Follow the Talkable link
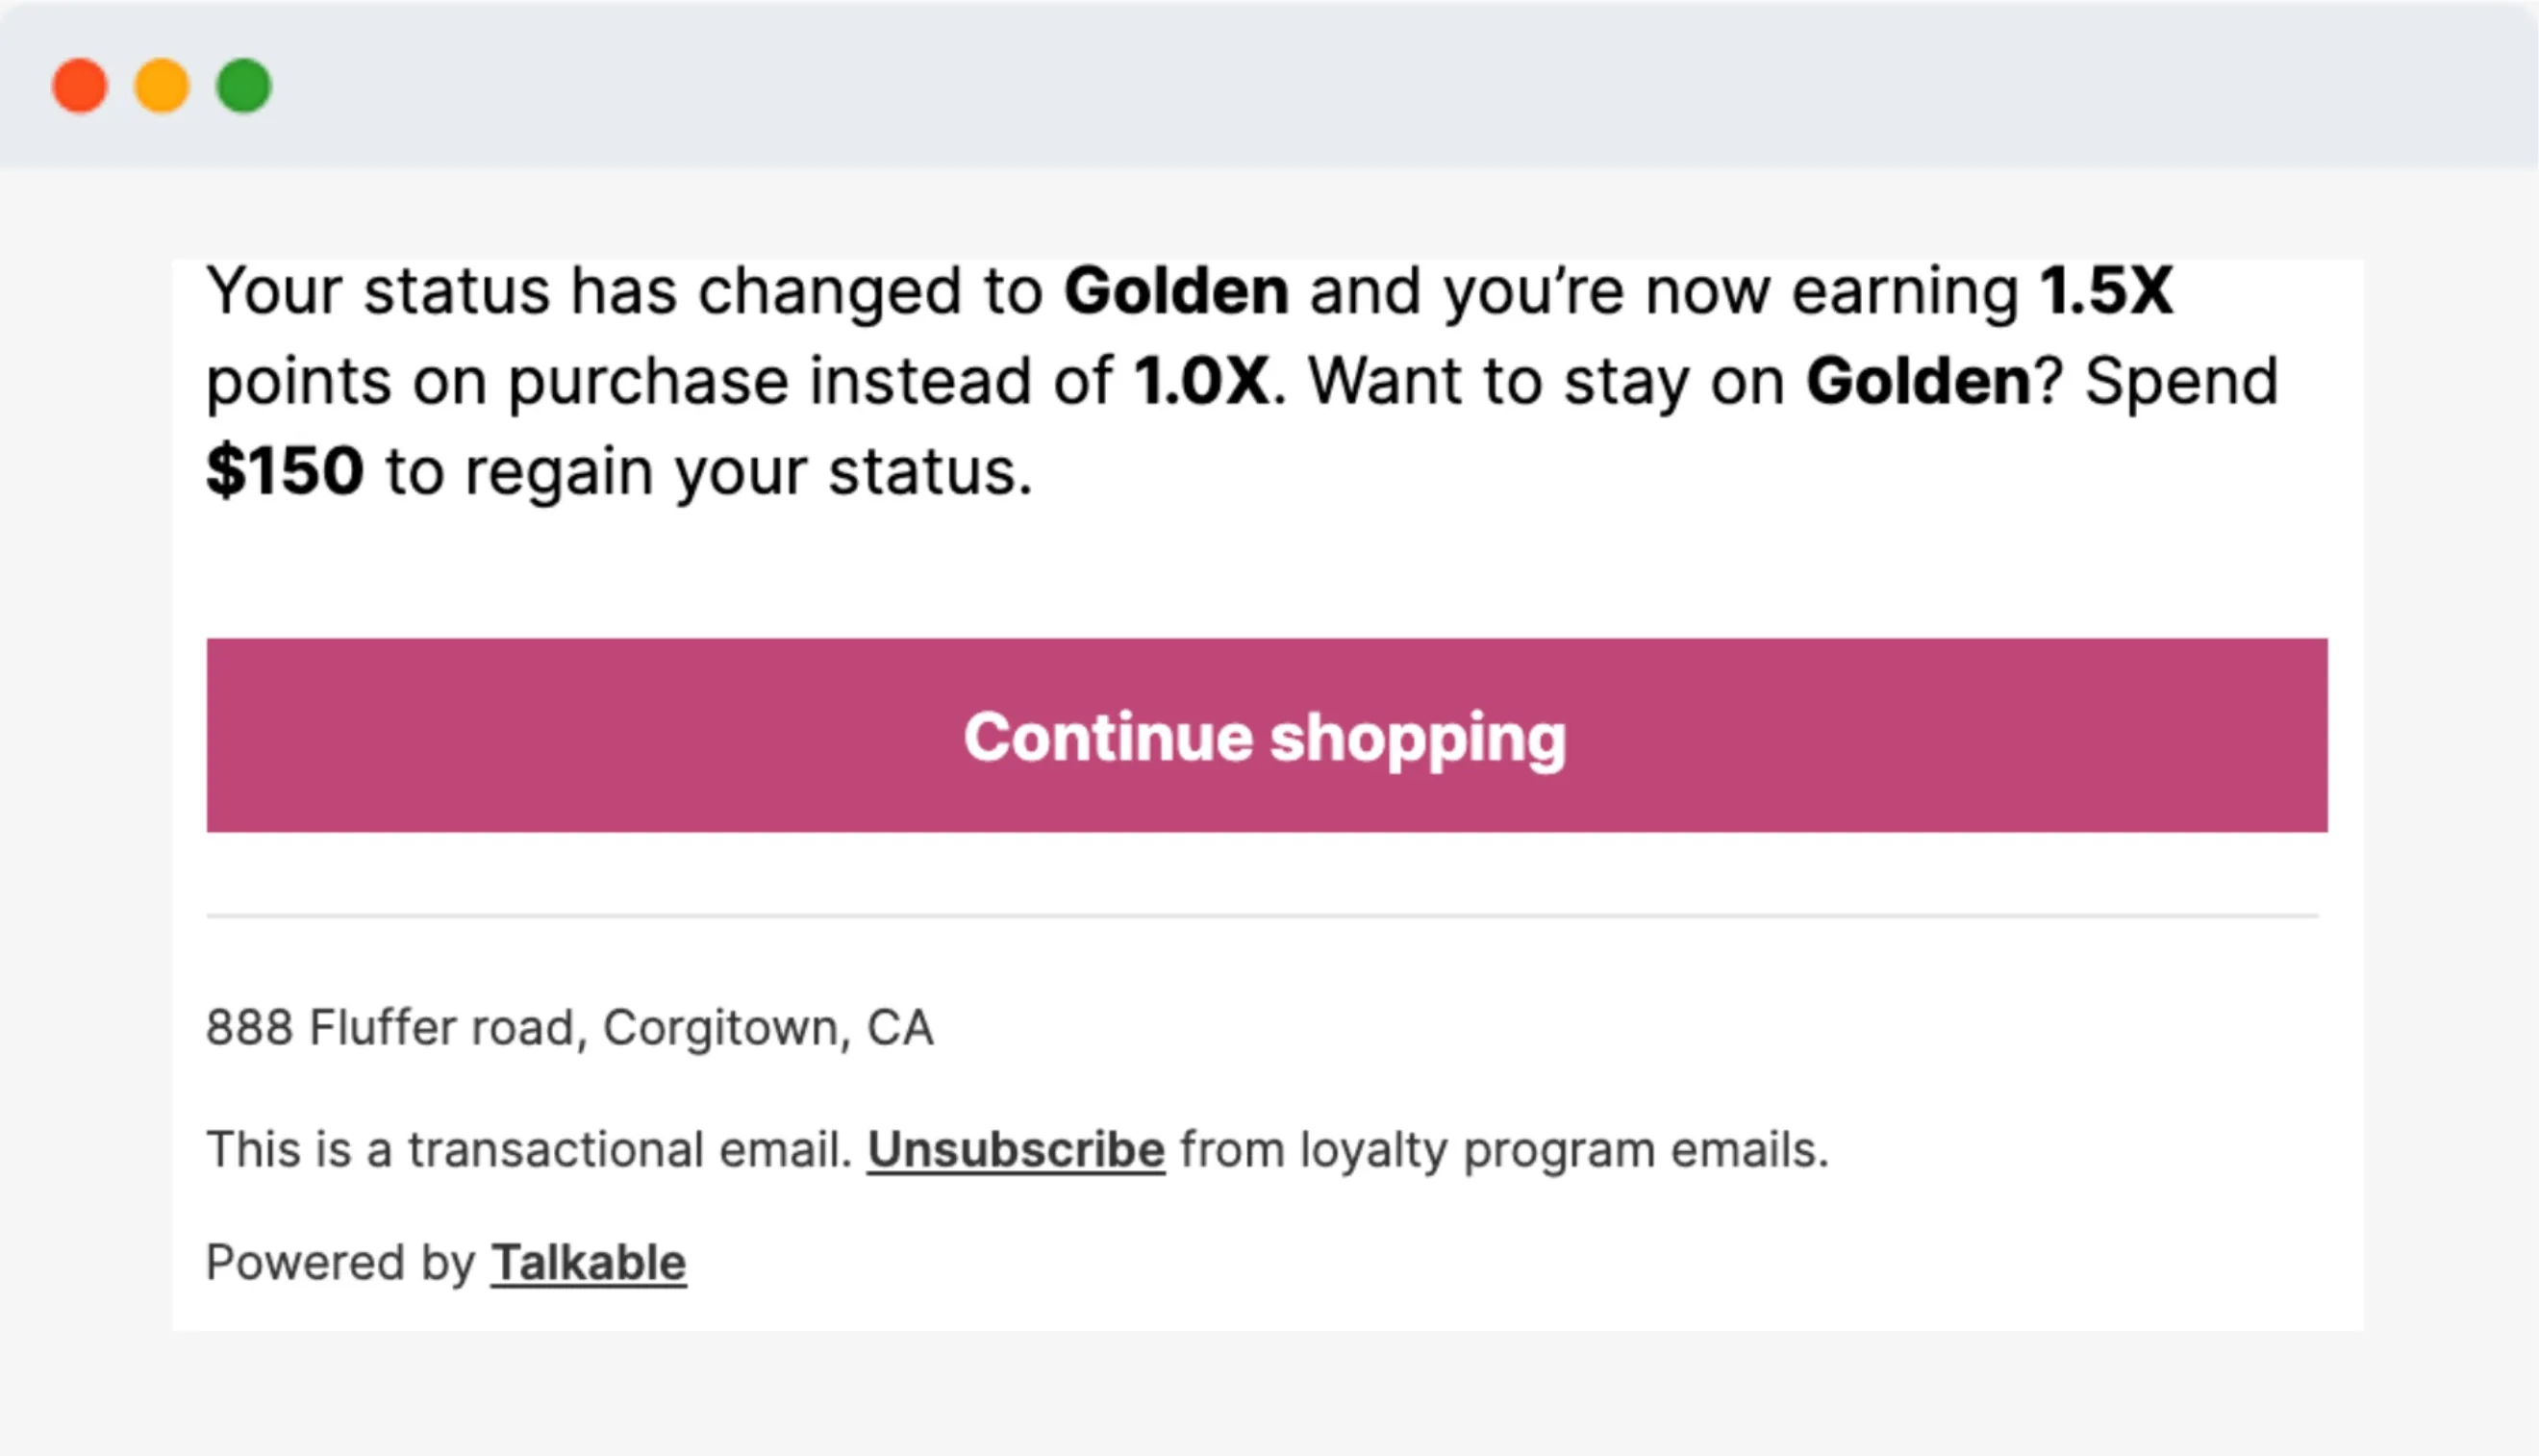This screenshot has width=2539, height=1456. 588,1262
